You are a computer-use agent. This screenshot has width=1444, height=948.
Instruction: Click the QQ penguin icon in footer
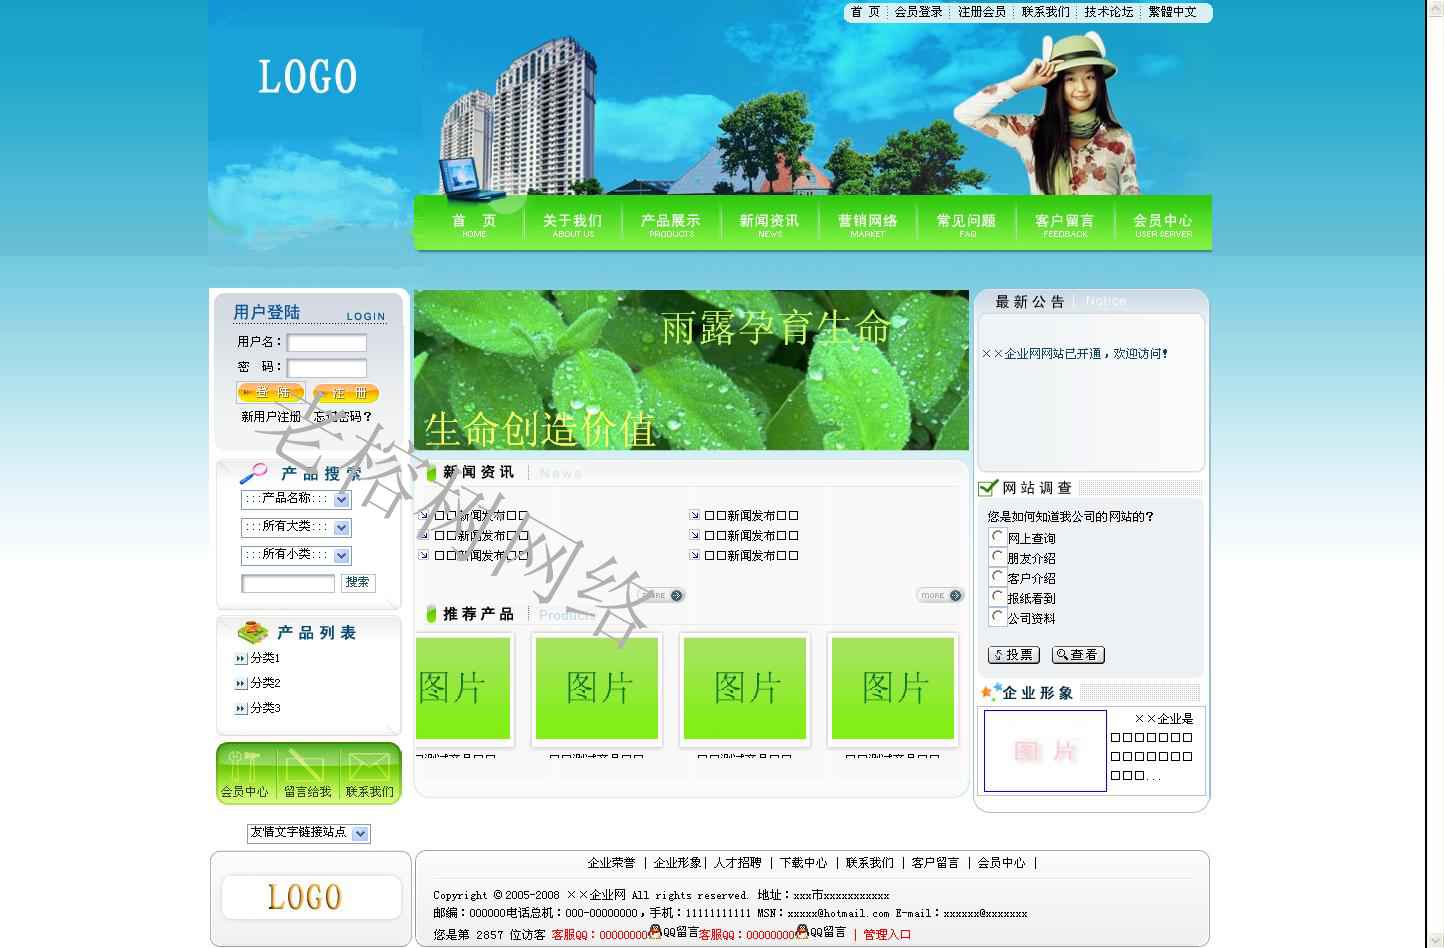pos(655,932)
